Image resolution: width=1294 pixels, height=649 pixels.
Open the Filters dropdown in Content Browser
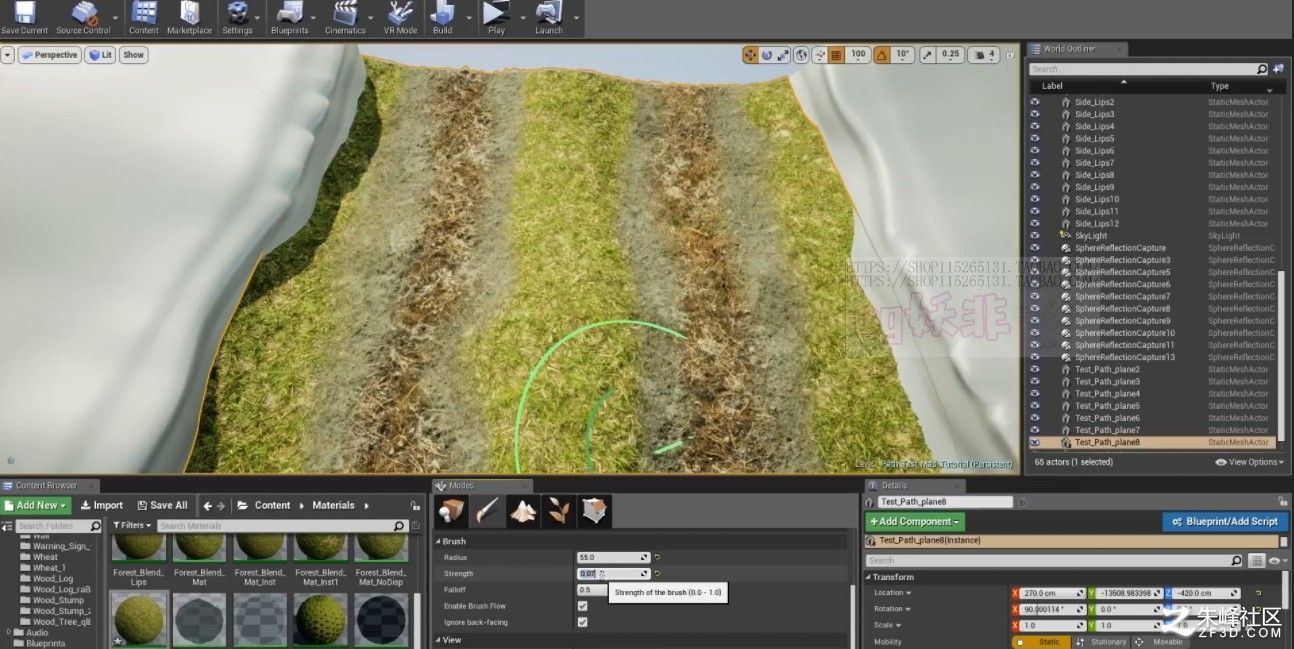pos(132,525)
